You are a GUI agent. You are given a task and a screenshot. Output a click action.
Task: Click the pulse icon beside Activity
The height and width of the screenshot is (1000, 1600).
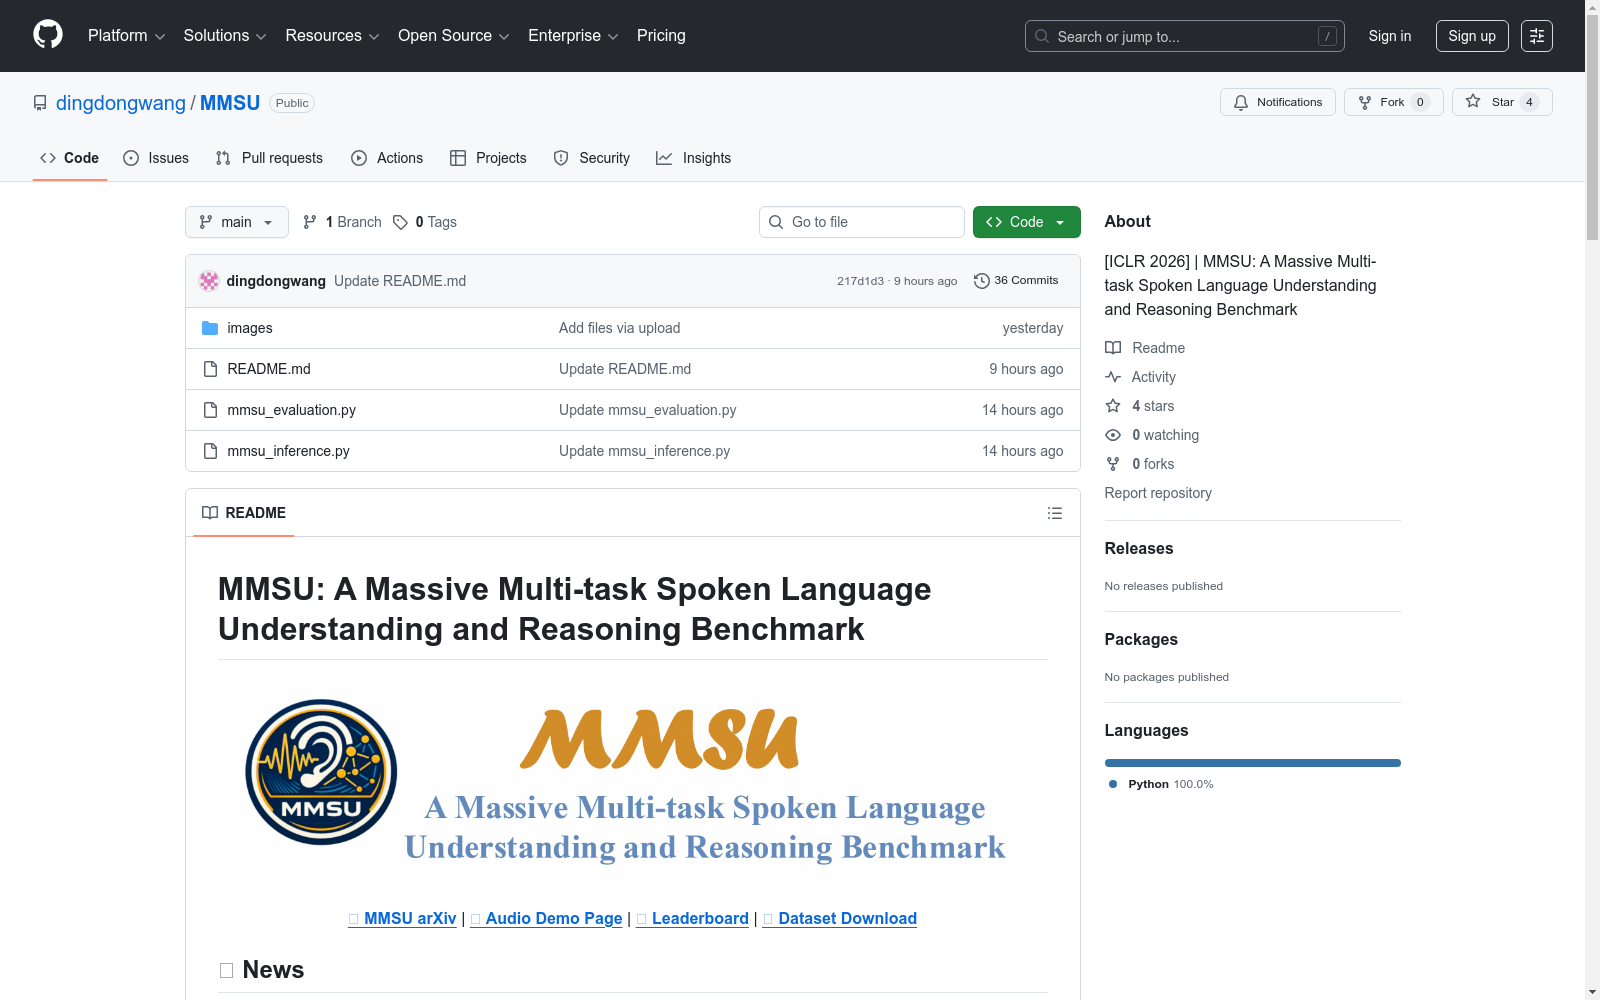coord(1113,377)
